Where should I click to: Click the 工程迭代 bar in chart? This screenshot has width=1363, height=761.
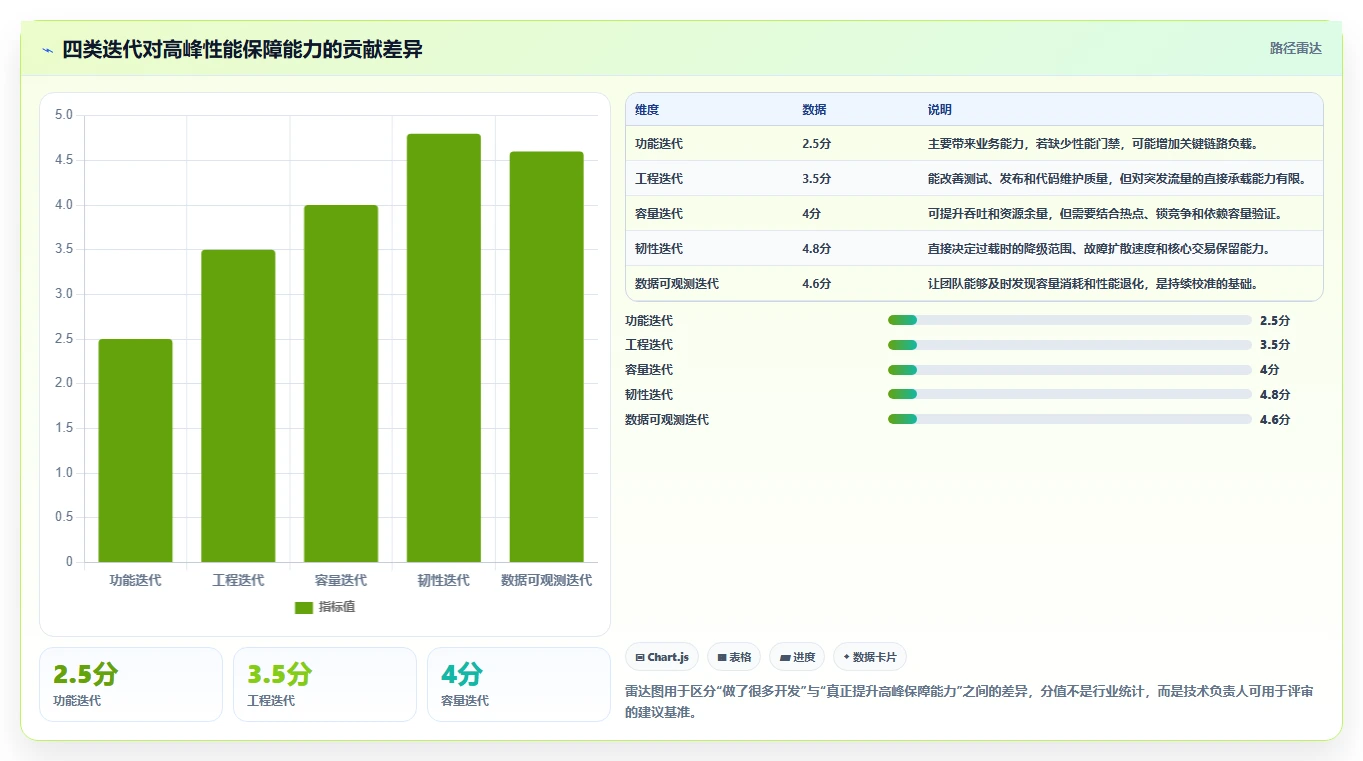[238, 406]
